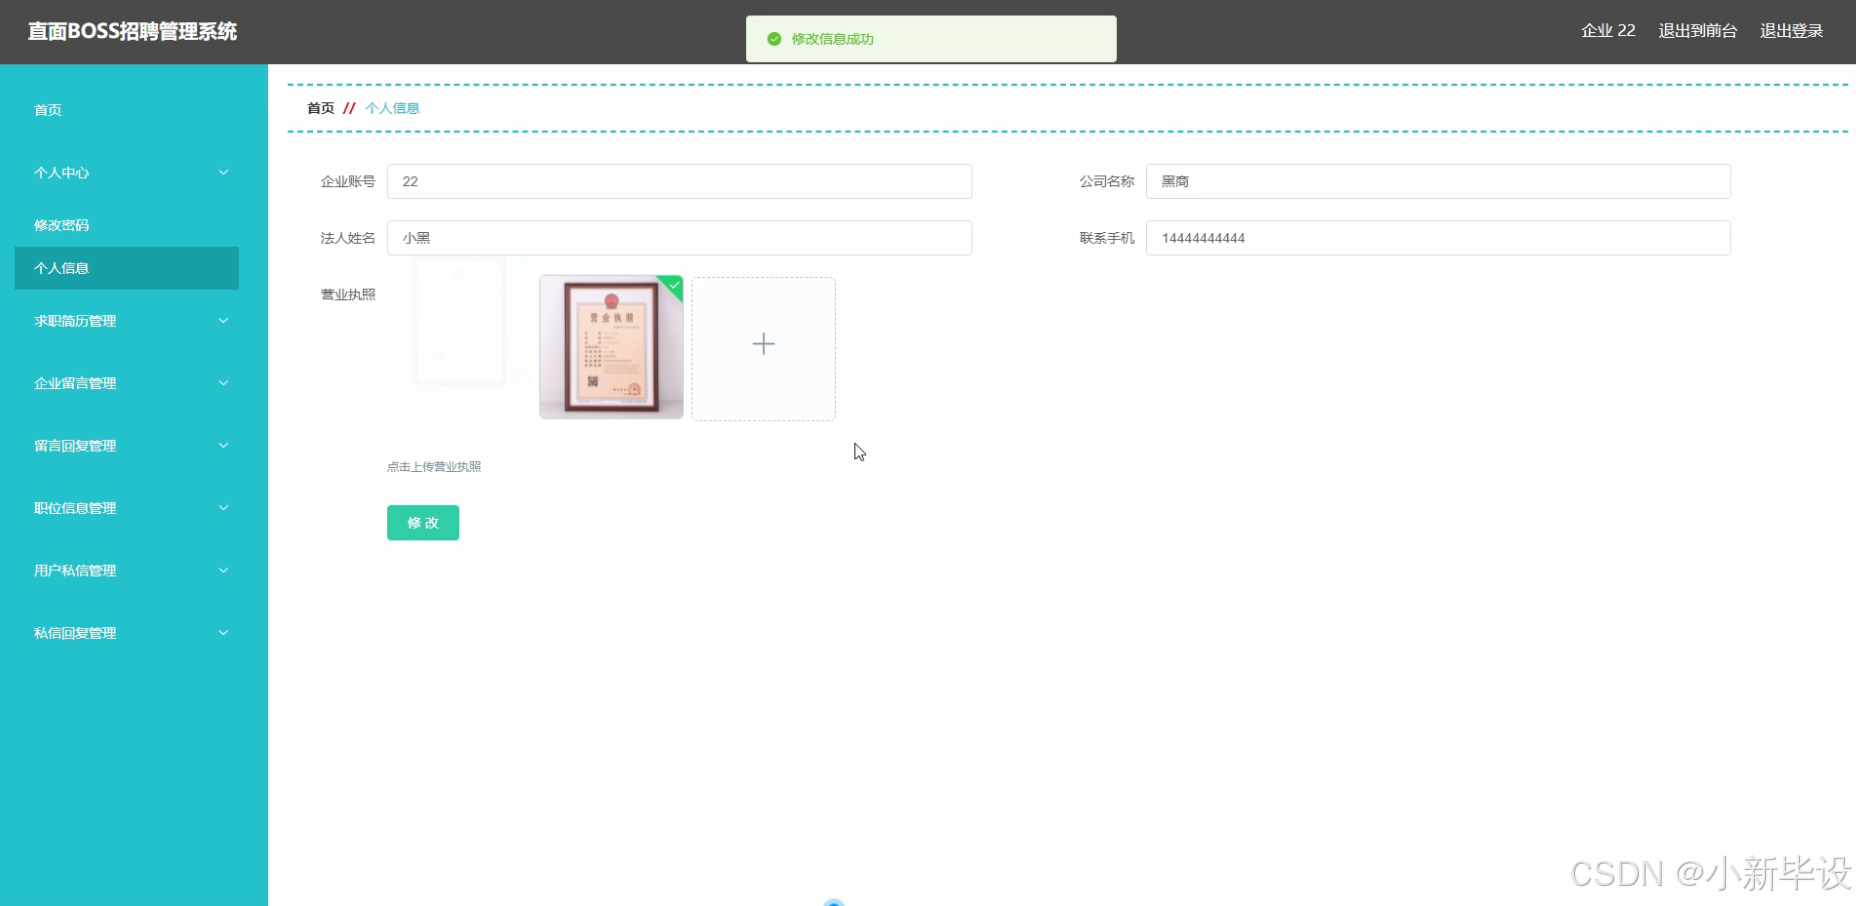Expand the 个人中心 sidebar section
This screenshot has height=906, width=1856.
[126, 172]
